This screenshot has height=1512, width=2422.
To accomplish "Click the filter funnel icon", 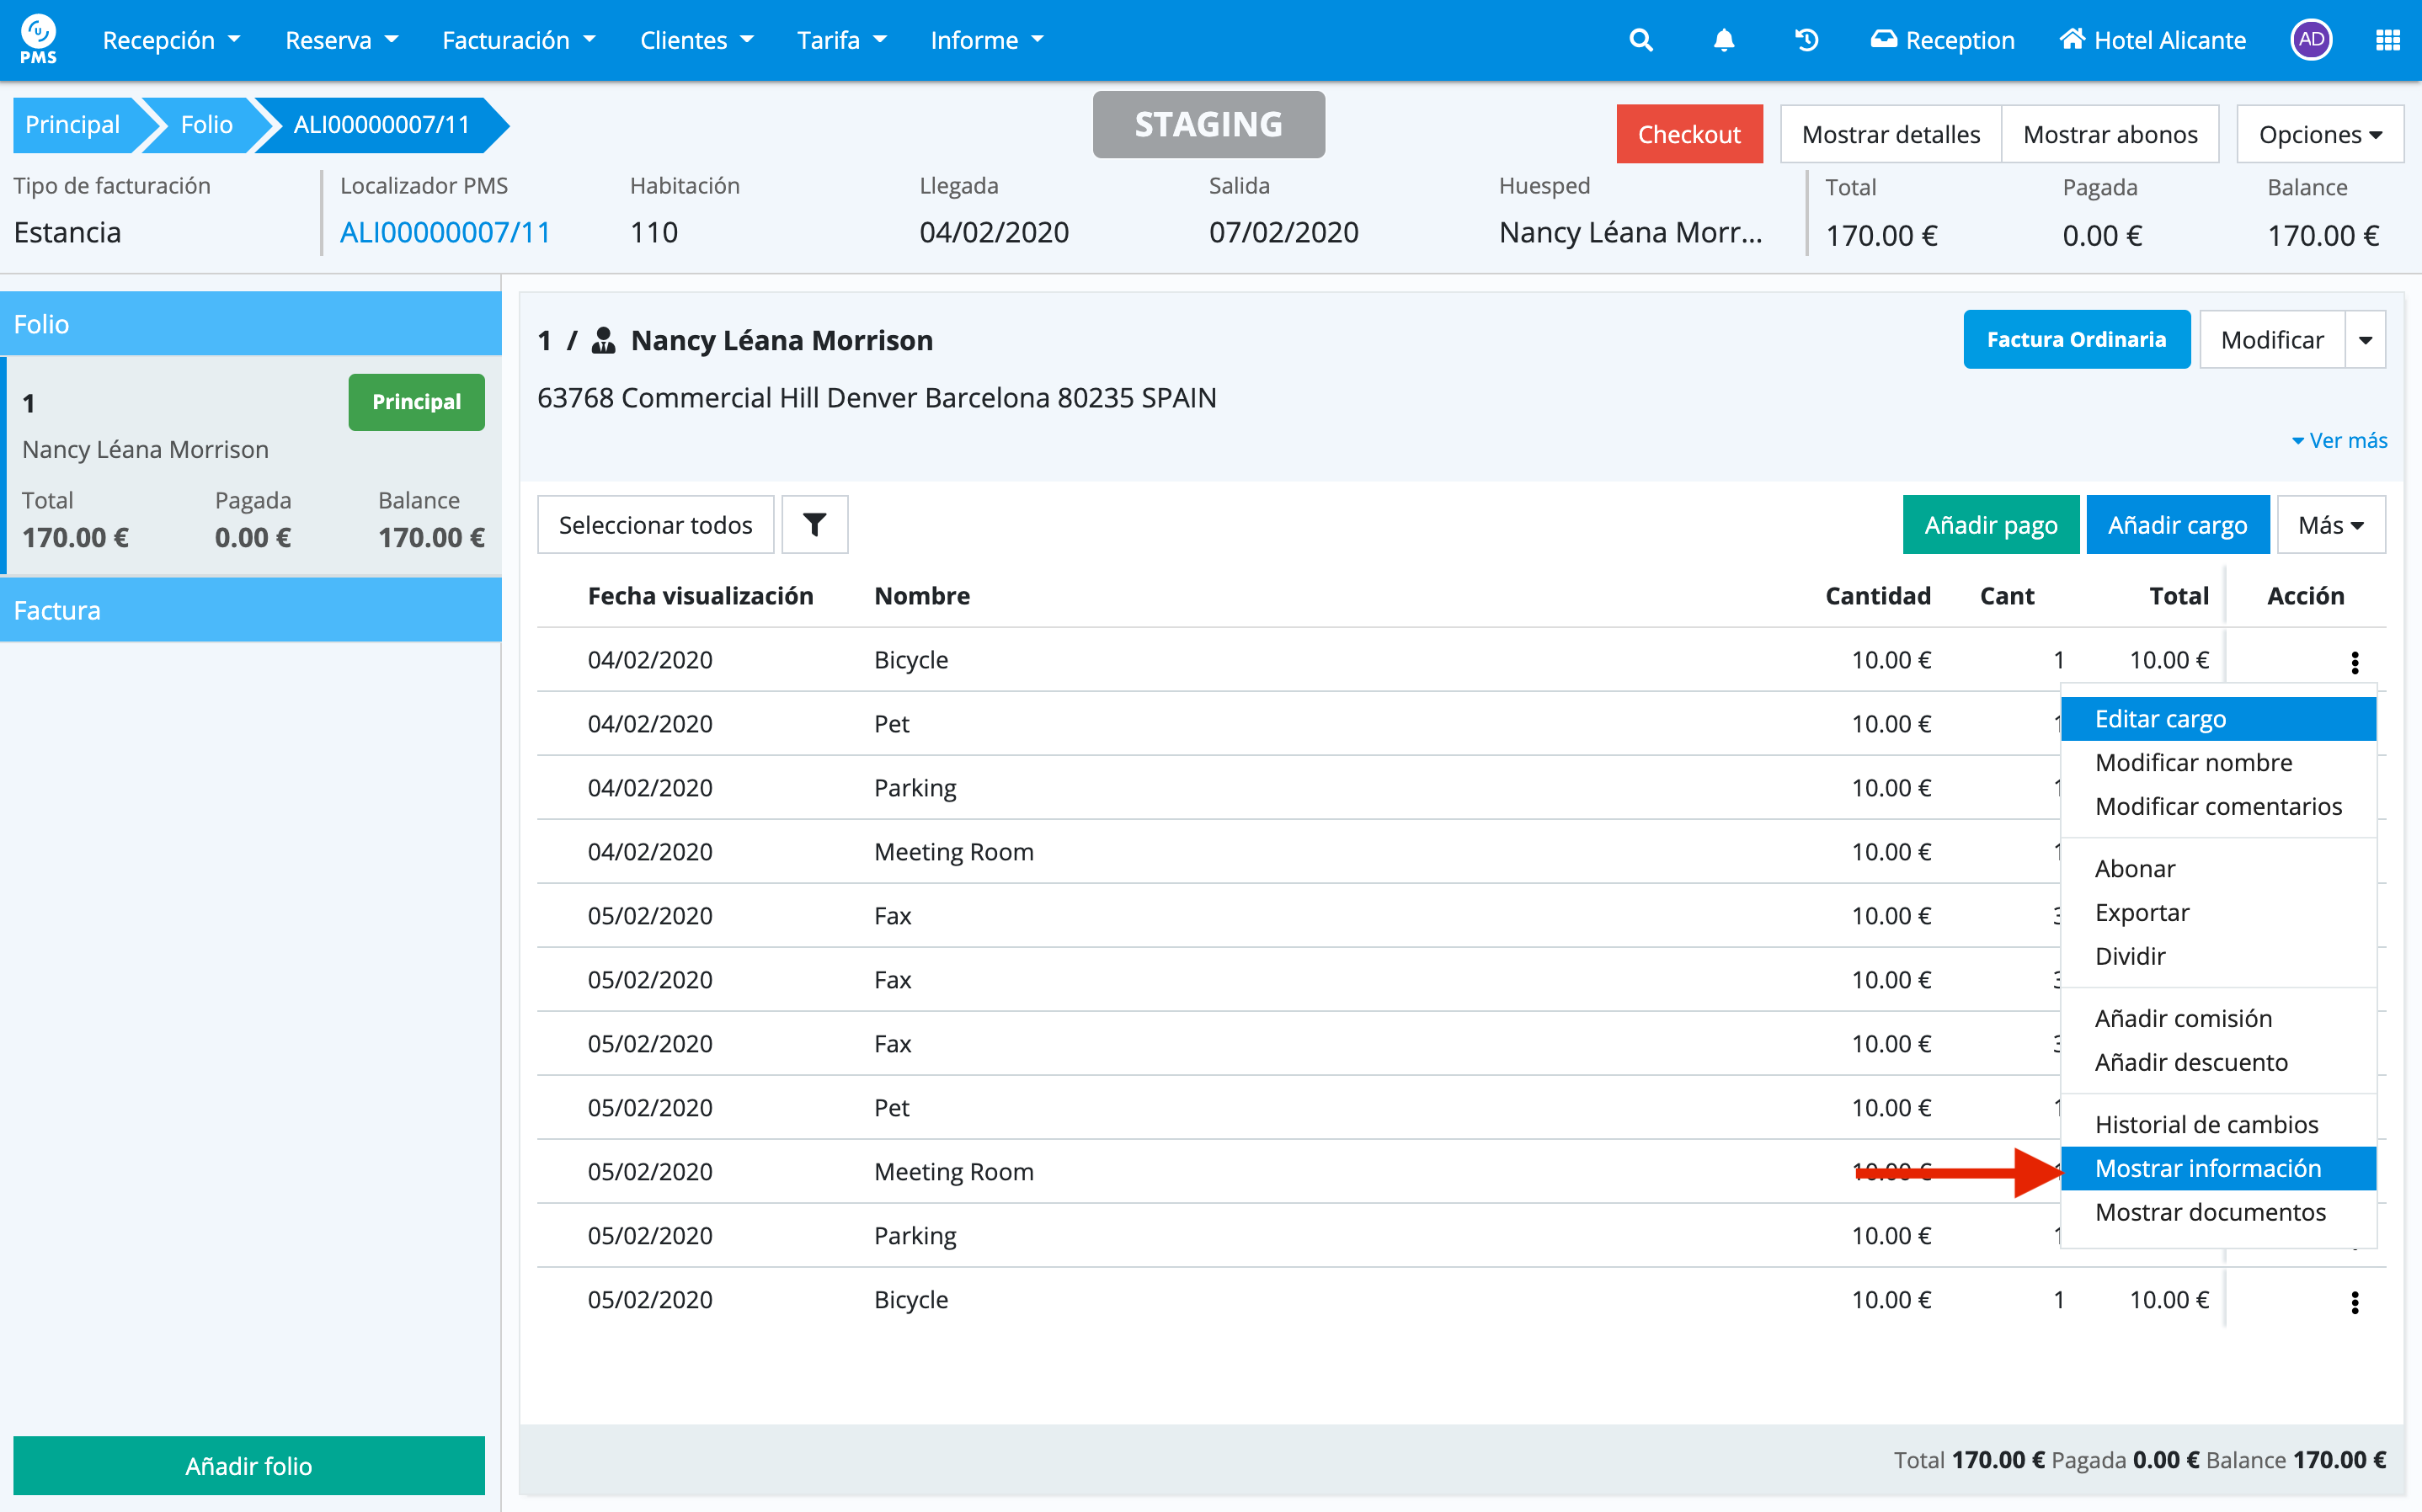I will [814, 524].
